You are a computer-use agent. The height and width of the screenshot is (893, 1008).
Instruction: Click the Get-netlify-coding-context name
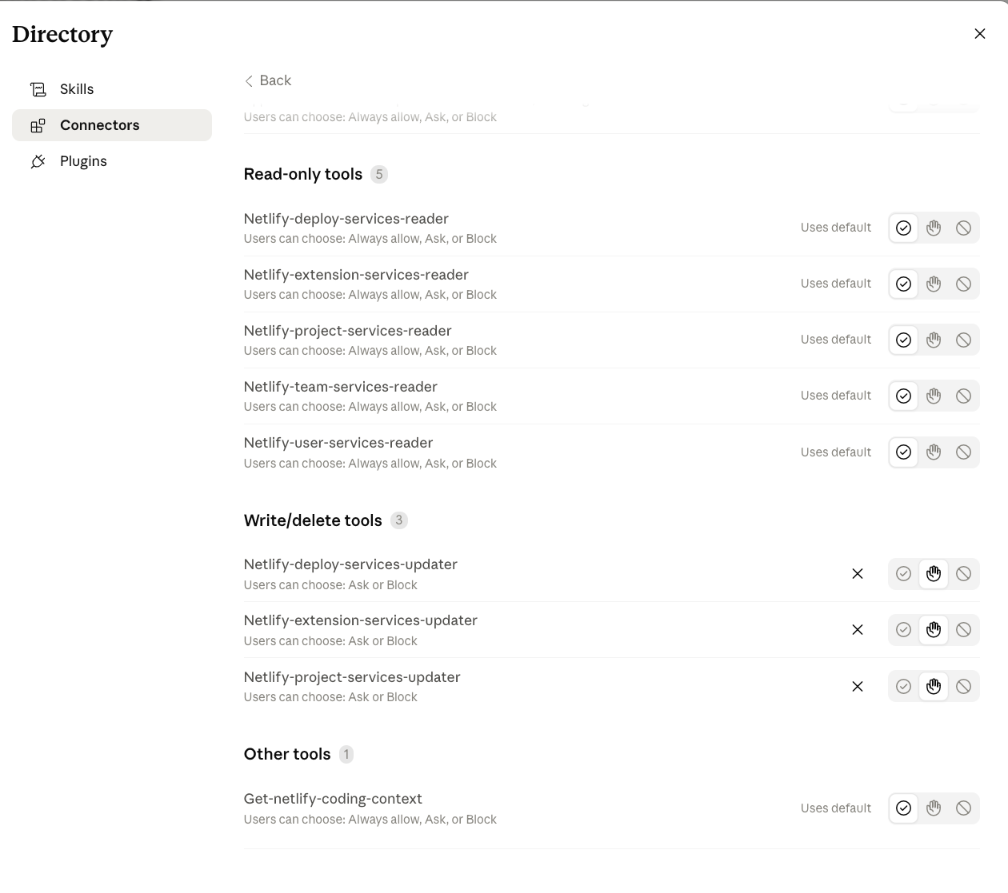pyautogui.click(x=333, y=798)
